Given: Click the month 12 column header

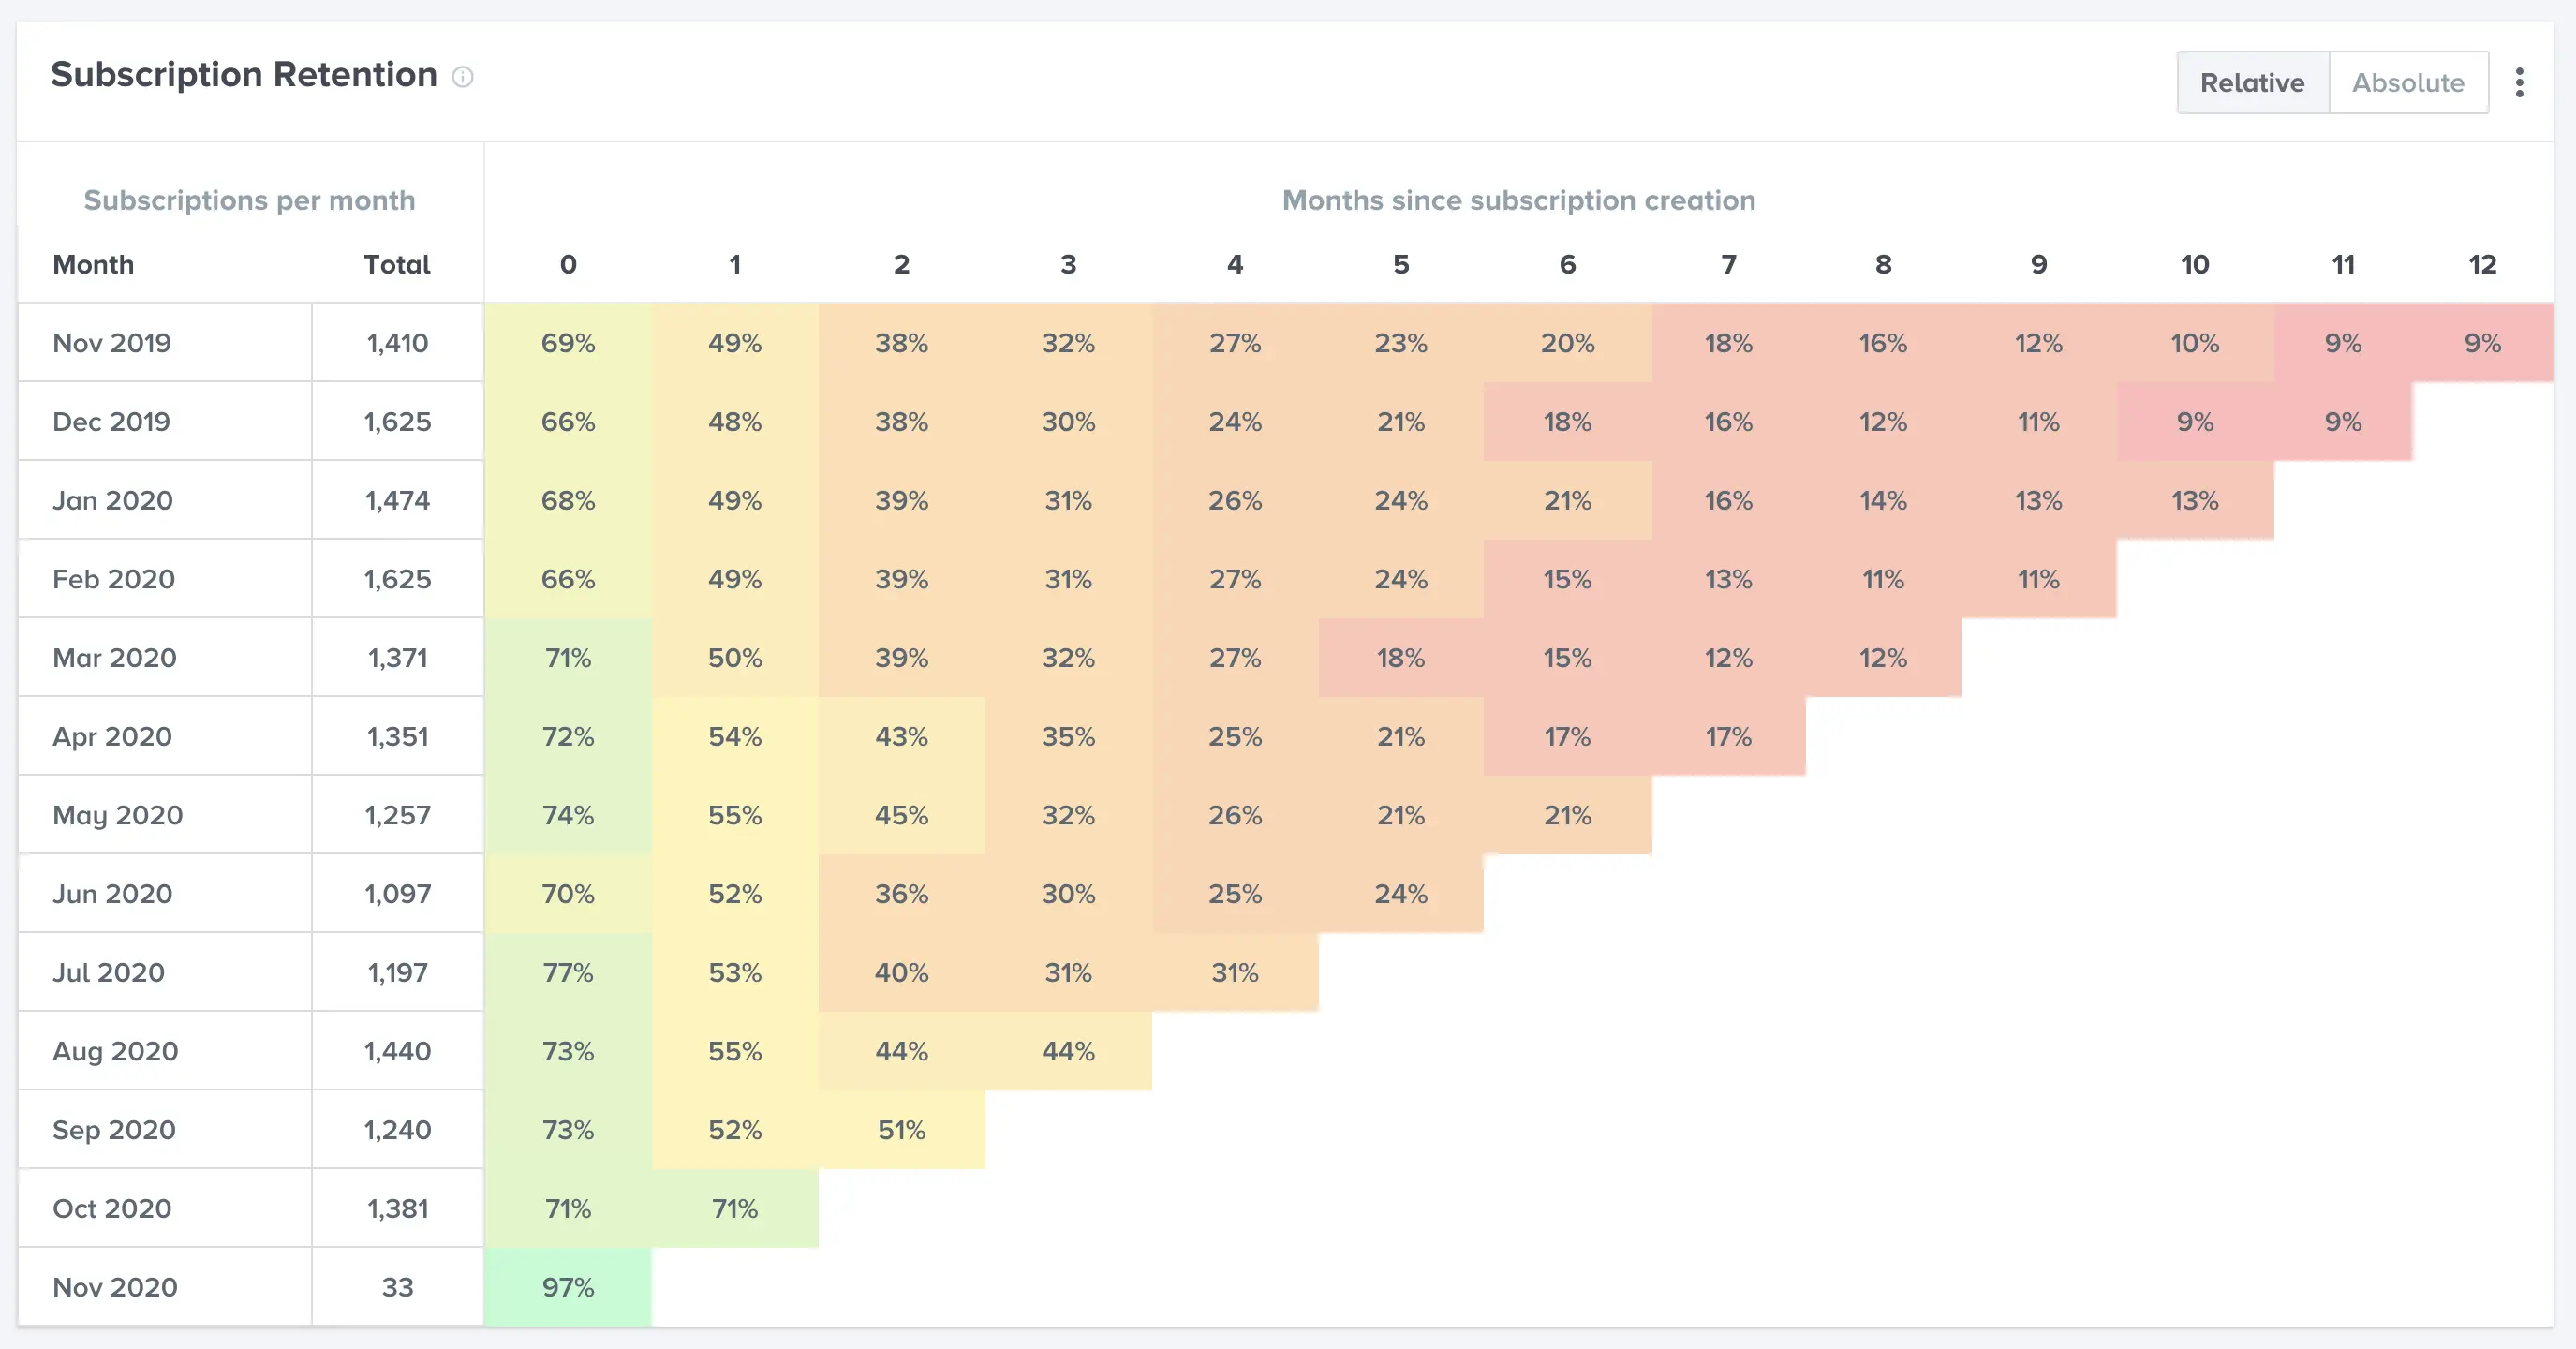Looking at the screenshot, I should coord(2484,264).
